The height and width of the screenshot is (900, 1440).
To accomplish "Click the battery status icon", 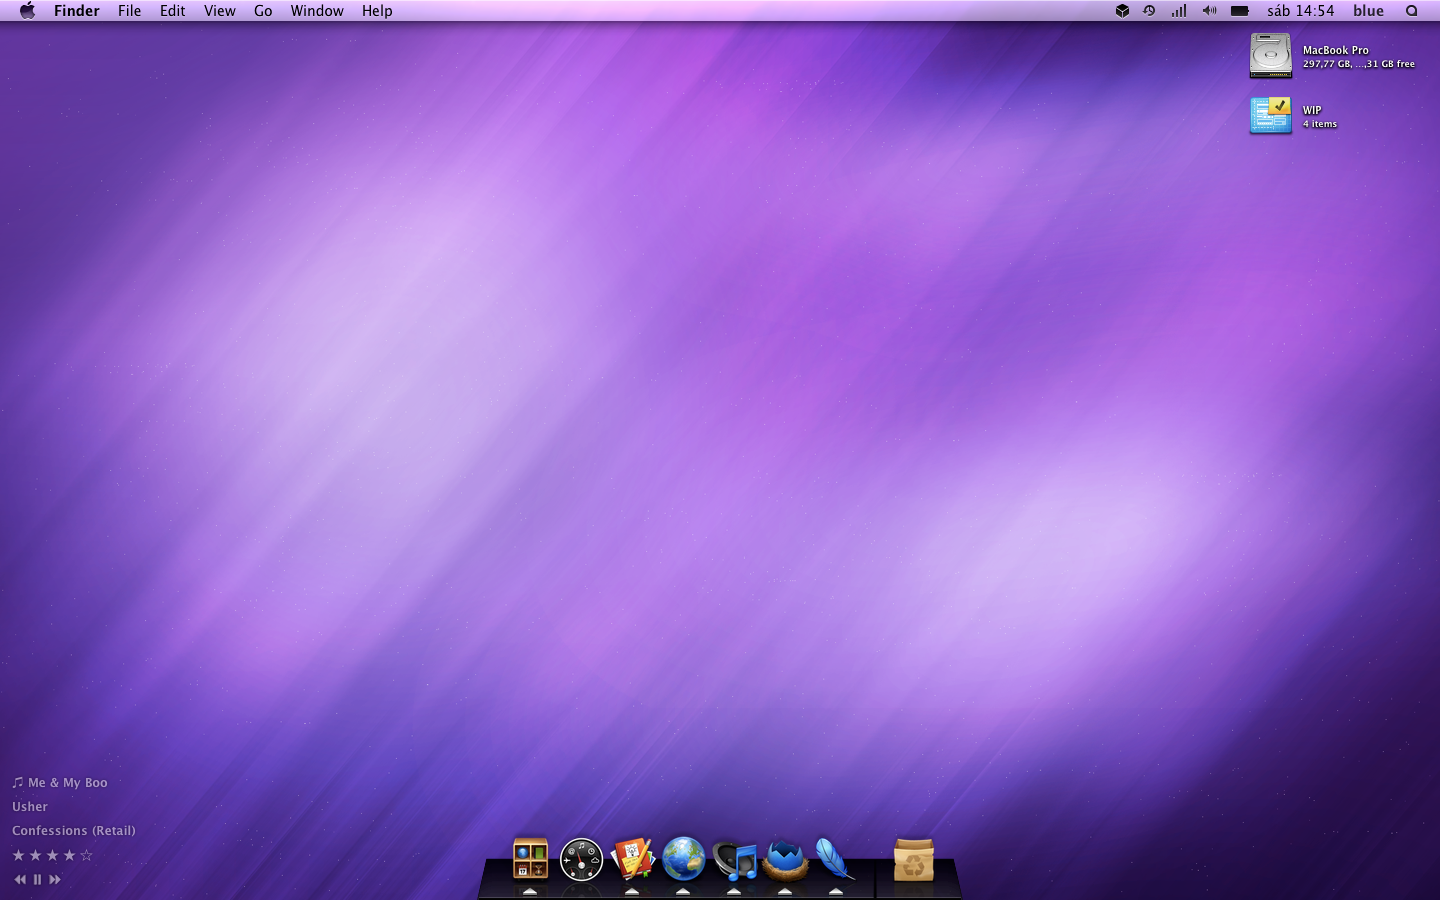I will [1240, 11].
